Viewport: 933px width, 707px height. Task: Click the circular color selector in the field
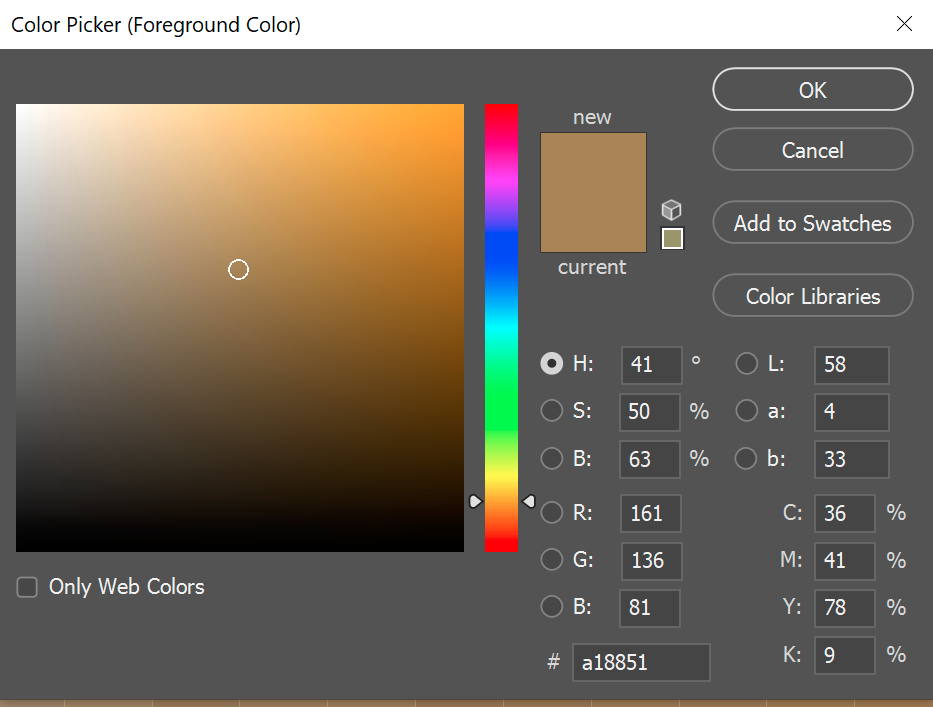tap(238, 269)
